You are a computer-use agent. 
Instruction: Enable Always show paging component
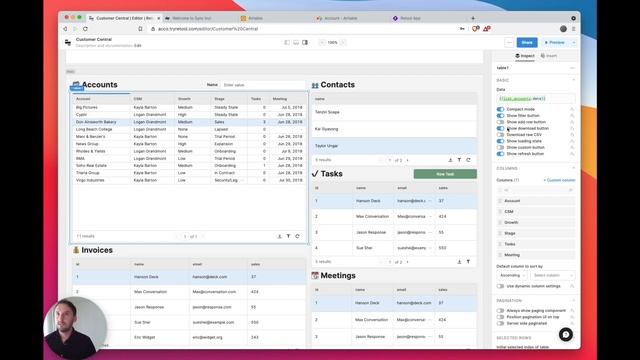pyautogui.click(x=500, y=311)
